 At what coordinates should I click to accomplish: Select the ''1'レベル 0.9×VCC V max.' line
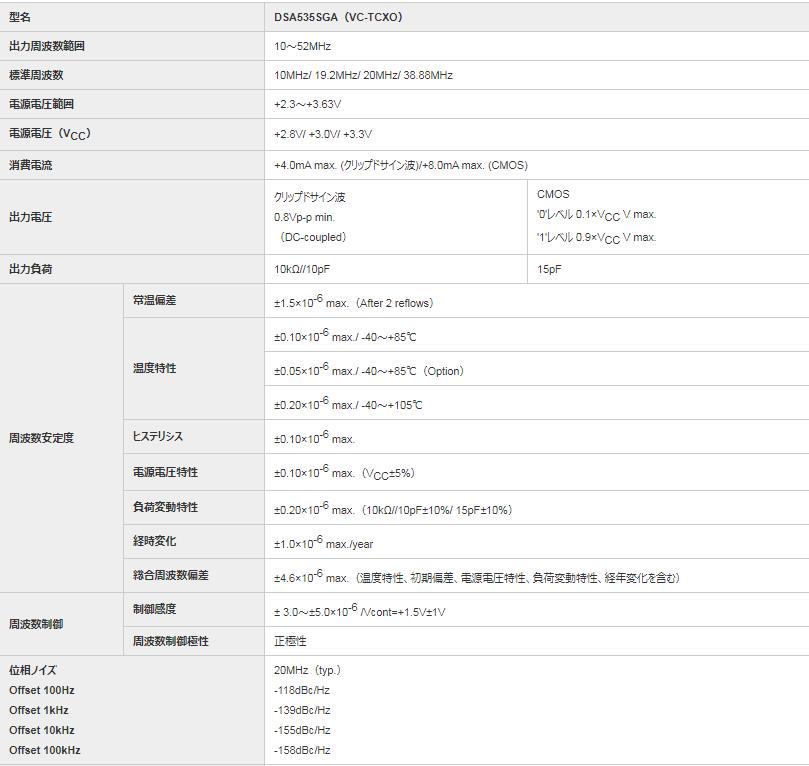(x=596, y=238)
